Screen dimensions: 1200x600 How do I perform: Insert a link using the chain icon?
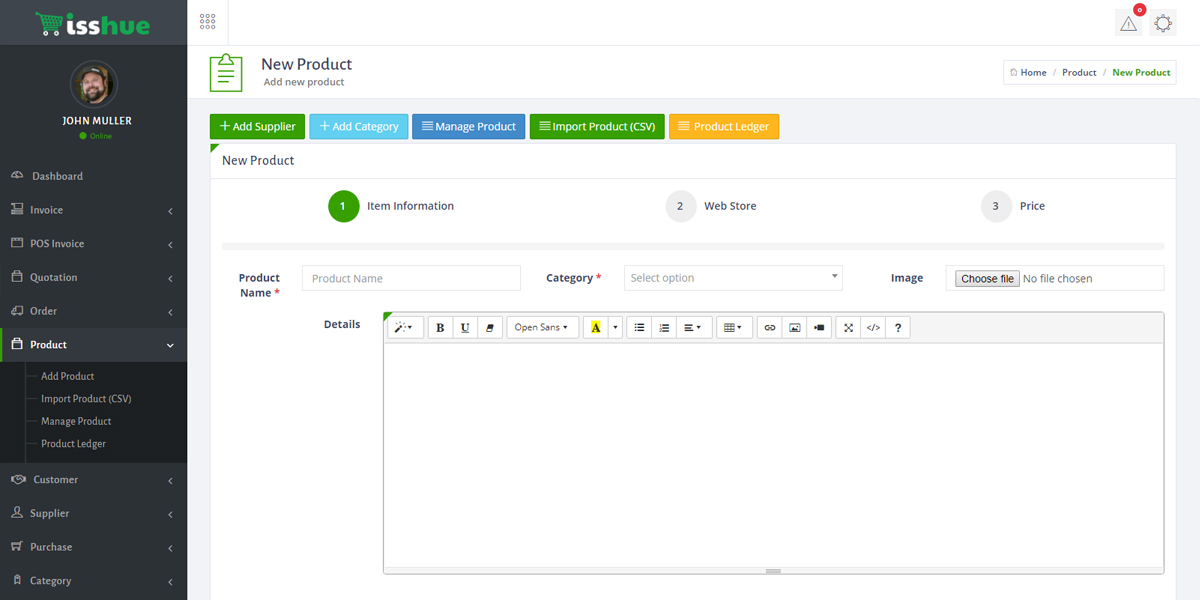pyautogui.click(x=769, y=328)
